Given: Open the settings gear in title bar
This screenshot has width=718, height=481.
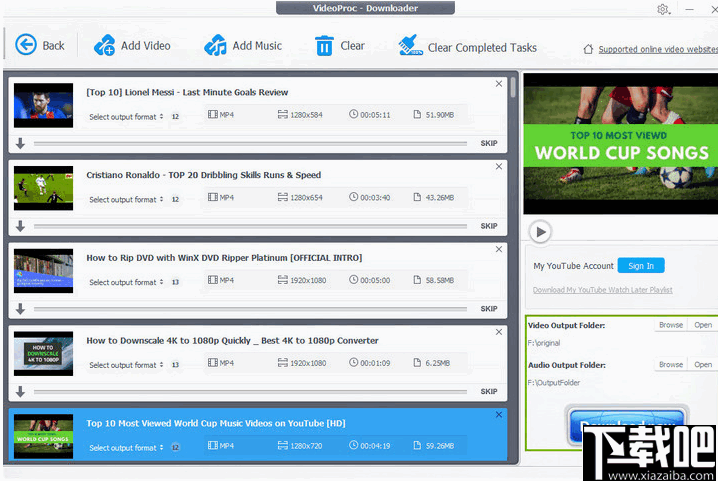Looking at the screenshot, I should (663, 9).
